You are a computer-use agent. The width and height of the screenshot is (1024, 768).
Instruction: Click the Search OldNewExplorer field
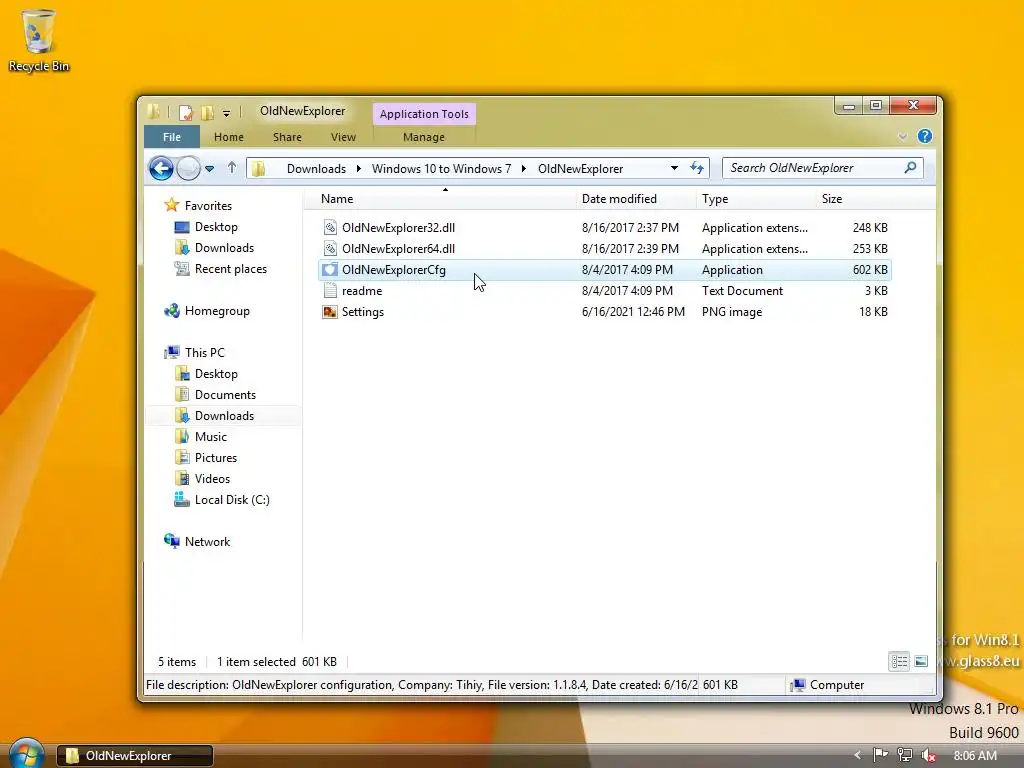823,168
